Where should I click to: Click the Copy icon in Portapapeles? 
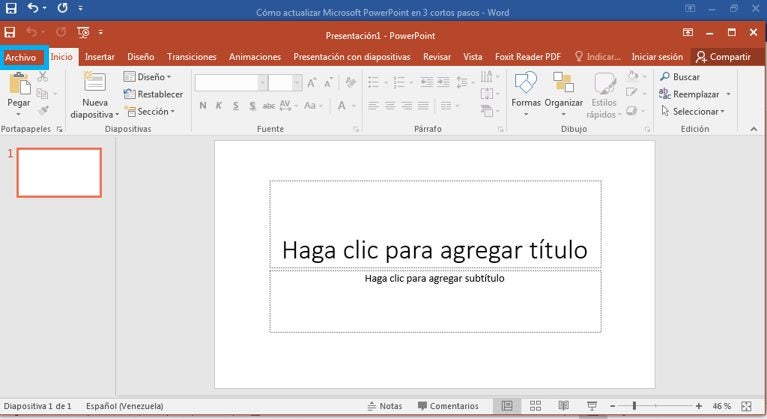pos(43,93)
